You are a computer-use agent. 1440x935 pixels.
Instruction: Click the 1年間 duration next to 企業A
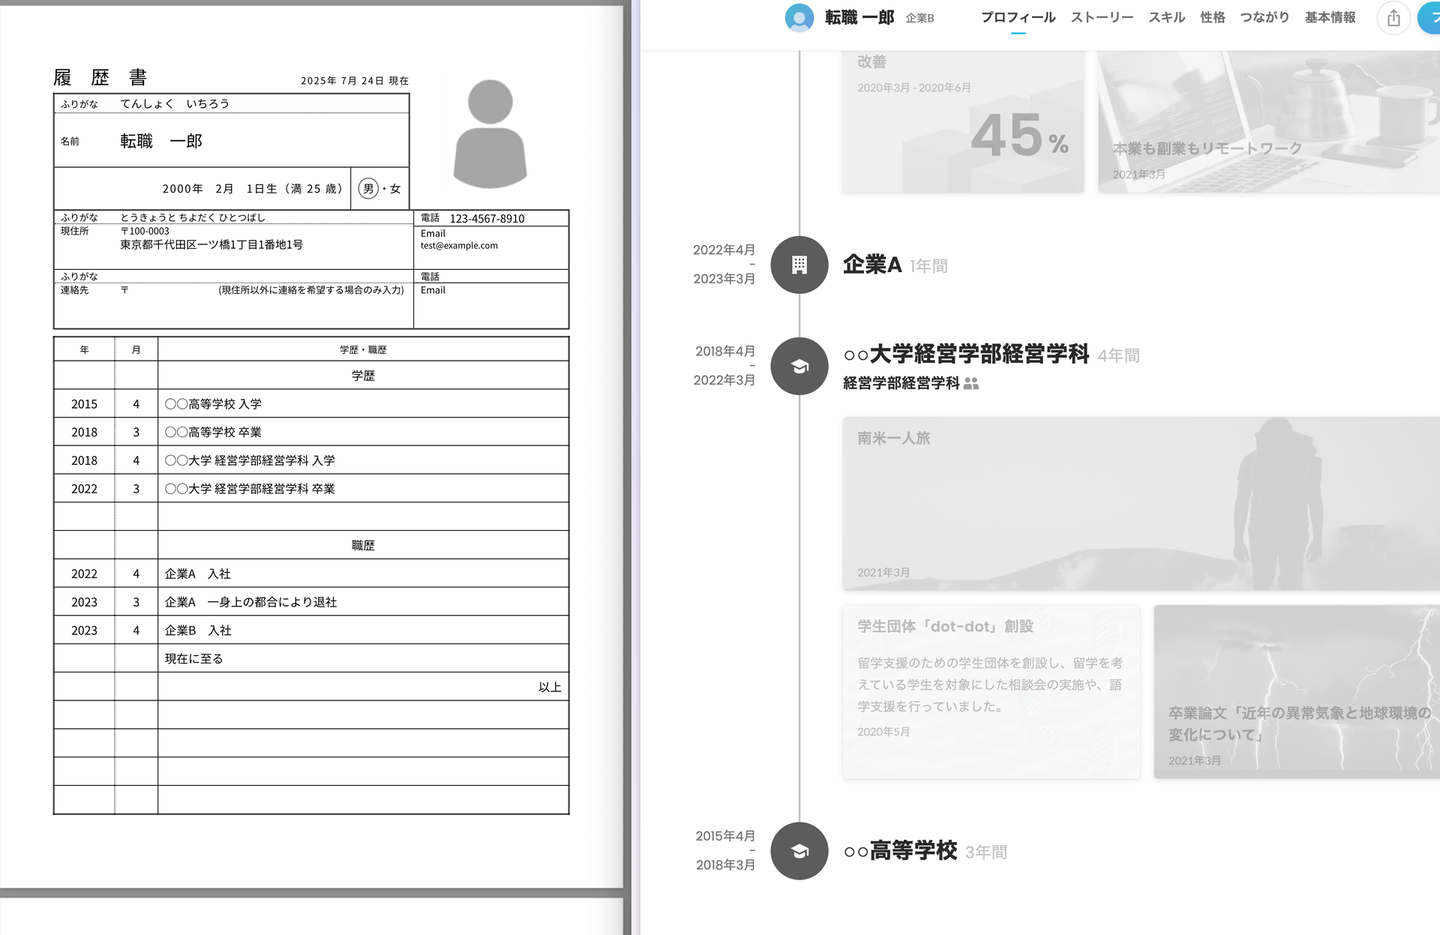[x=929, y=266]
